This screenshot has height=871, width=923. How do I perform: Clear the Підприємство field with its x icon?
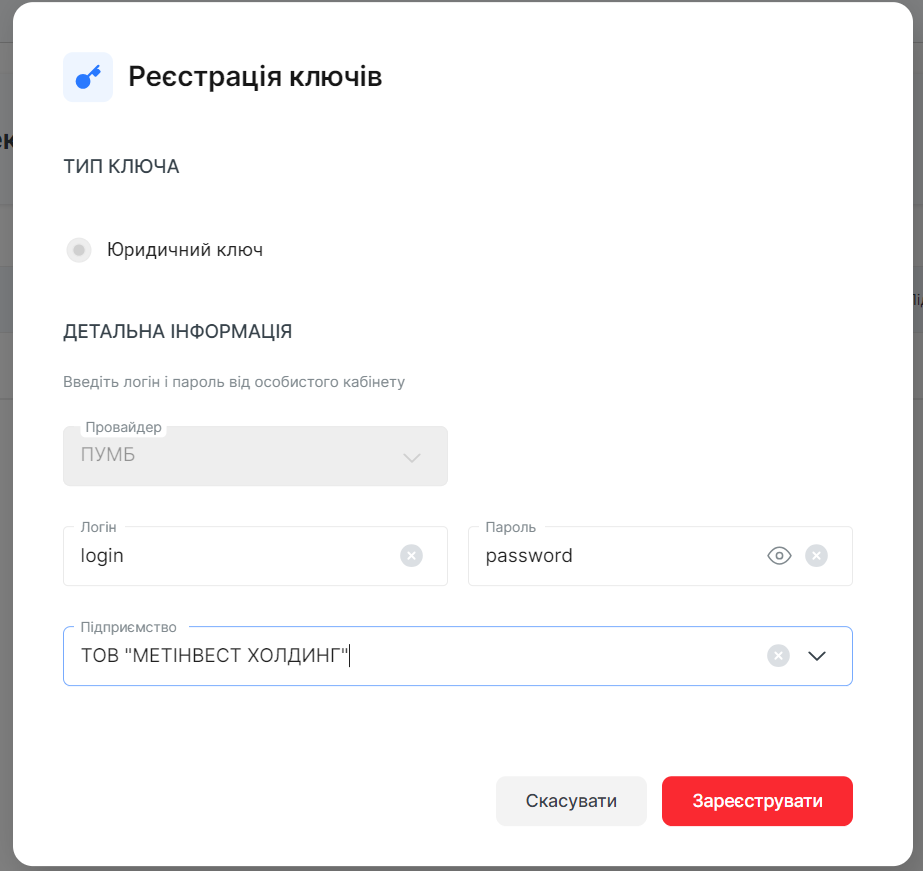click(778, 656)
